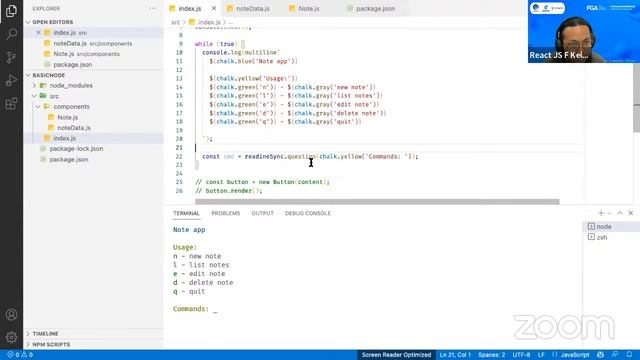Screen dimensions: 640x360
Task: Close index.js in Open Editors list
Action: coord(38,33)
